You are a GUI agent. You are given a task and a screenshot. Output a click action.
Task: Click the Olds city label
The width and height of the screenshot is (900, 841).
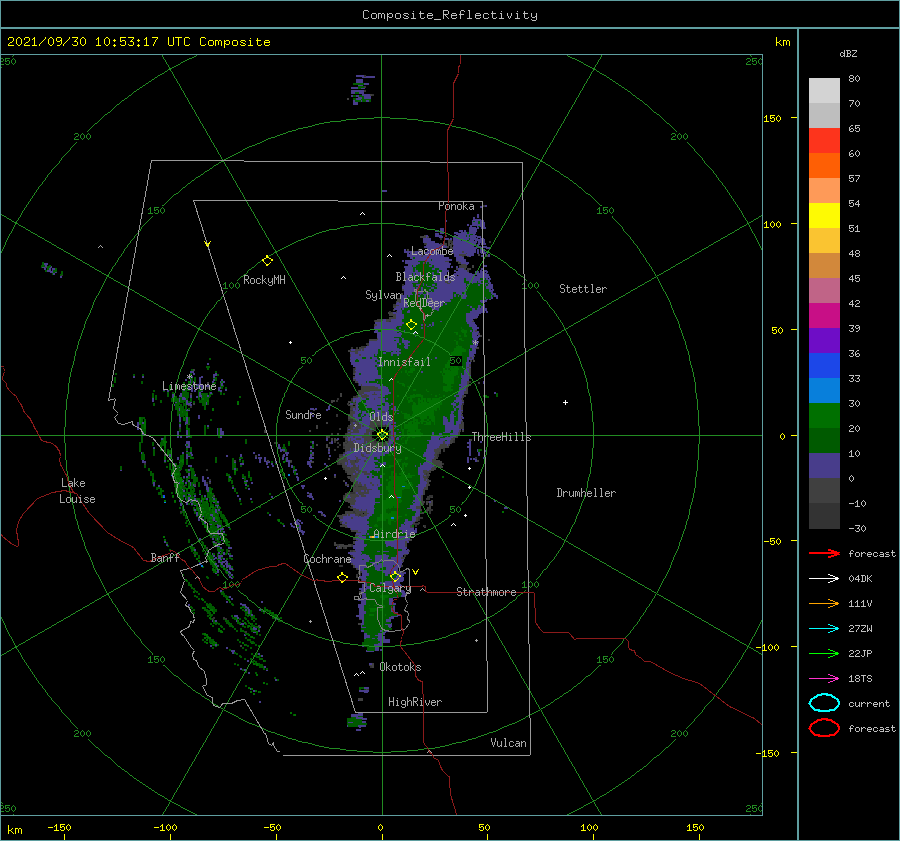click(x=381, y=417)
